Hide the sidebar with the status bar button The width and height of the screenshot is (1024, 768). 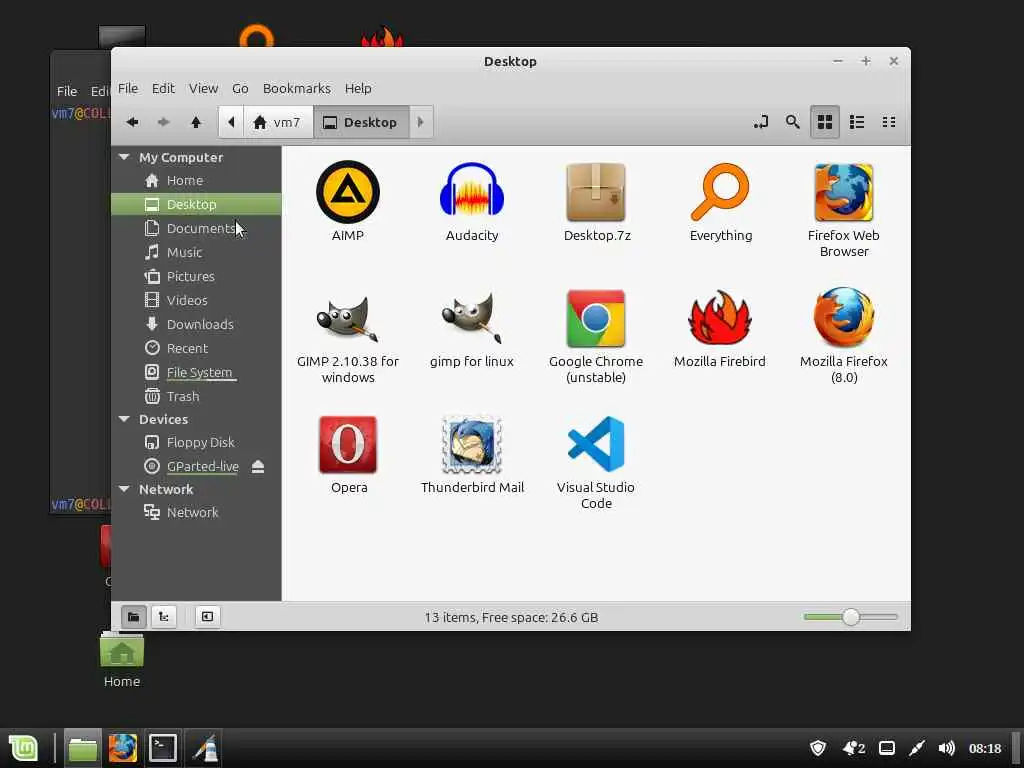[x=207, y=616]
